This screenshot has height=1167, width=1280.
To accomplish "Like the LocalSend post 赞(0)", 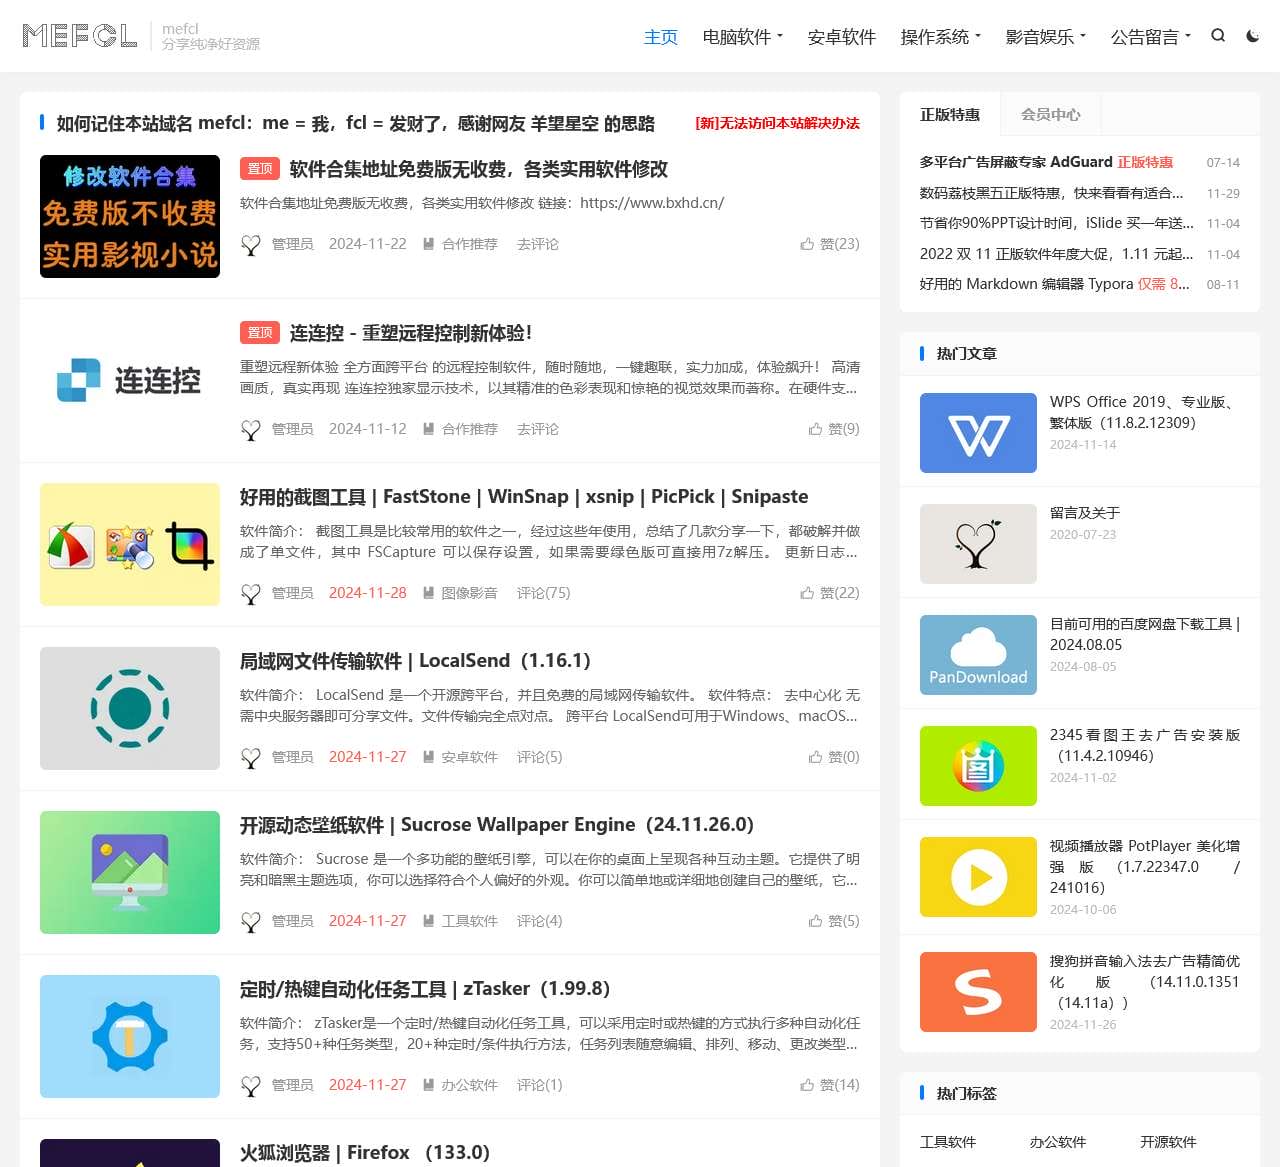I will pos(834,757).
